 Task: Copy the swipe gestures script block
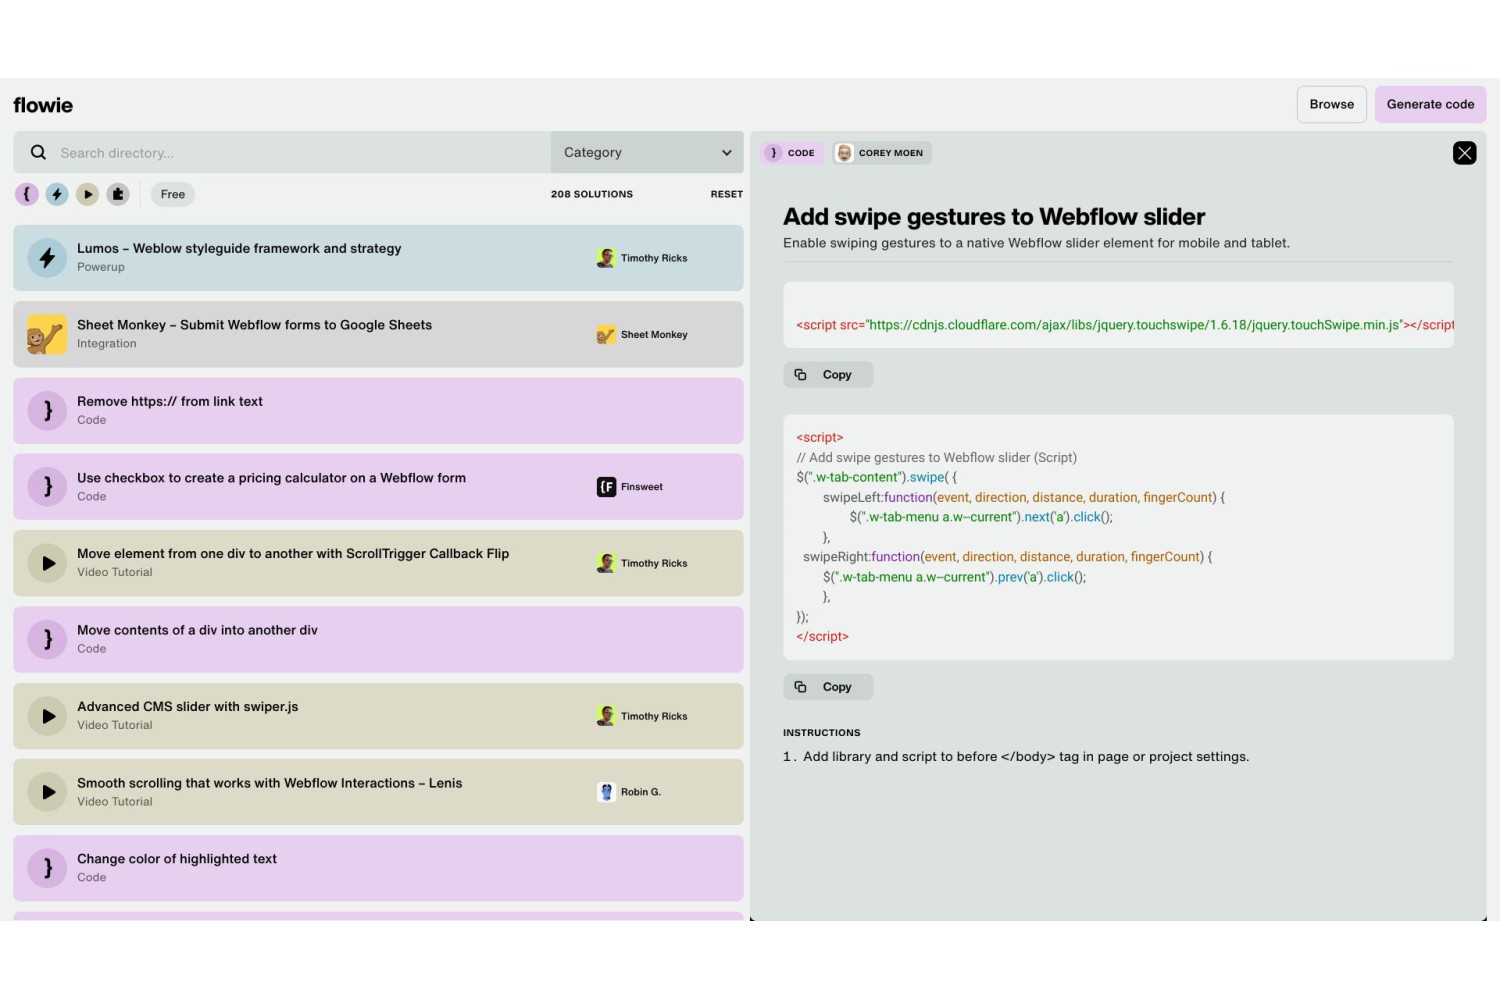tap(828, 687)
